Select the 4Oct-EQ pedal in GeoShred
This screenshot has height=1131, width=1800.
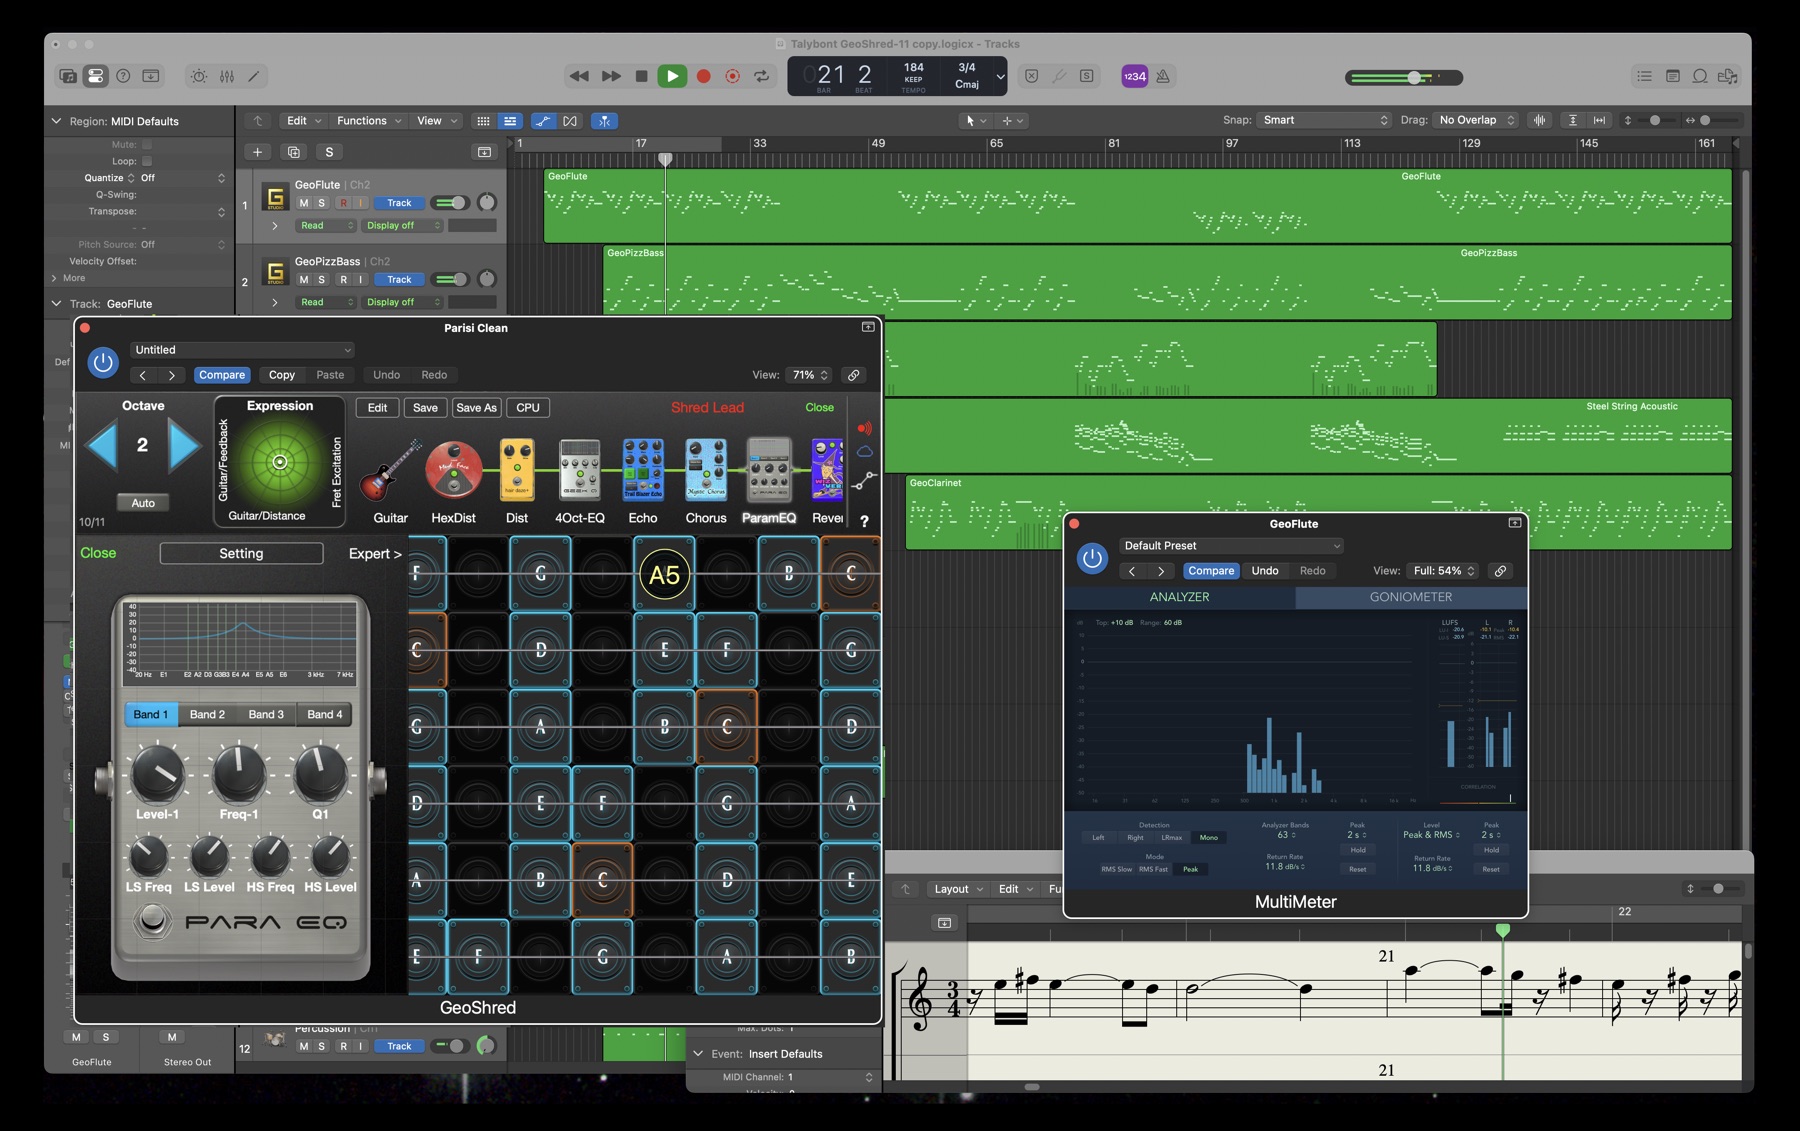pos(579,469)
